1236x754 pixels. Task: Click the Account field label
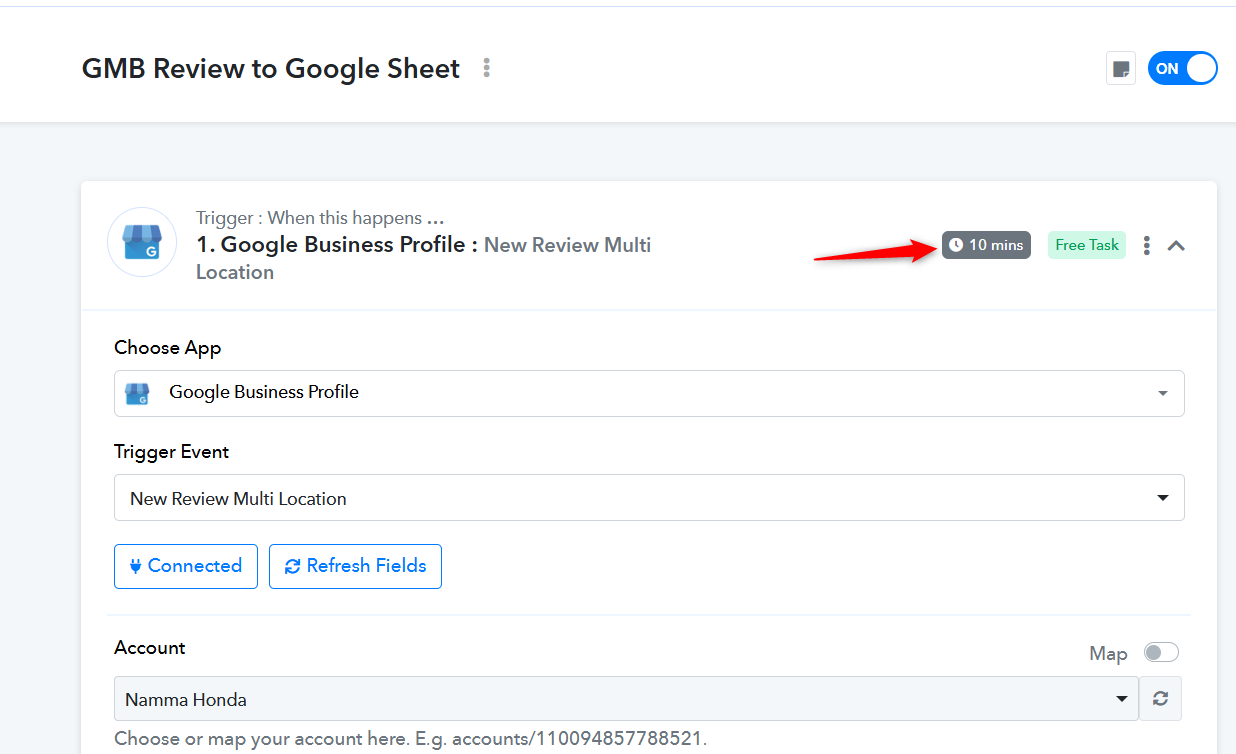pos(150,648)
